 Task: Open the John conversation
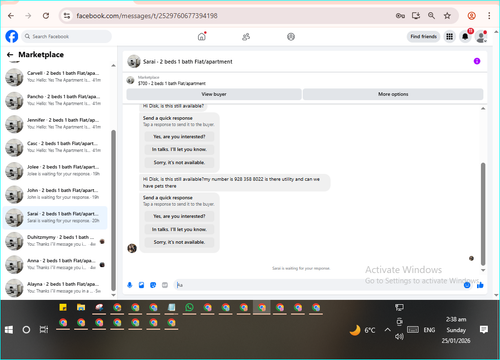pos(55,194)
